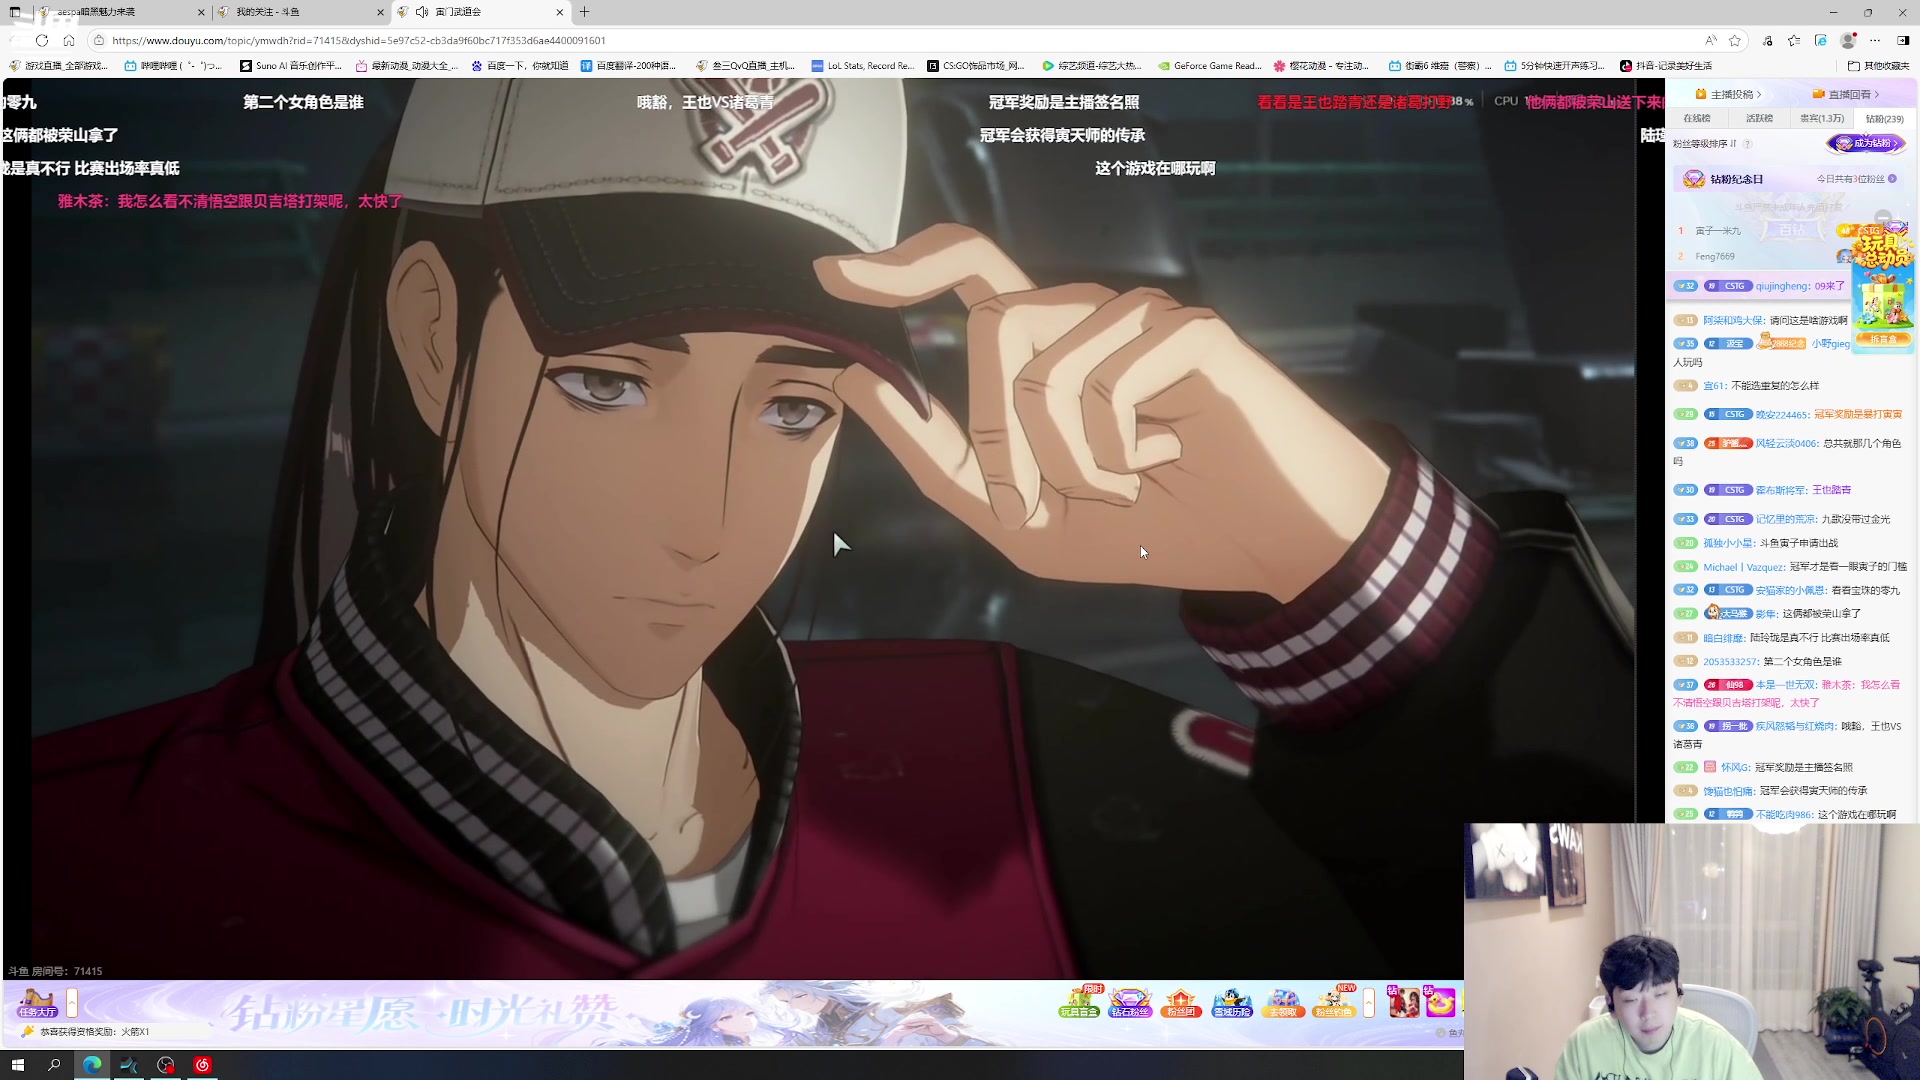
Task: Expand the arrow after 粉丝钓鱼
Action: point(1369,1002)
